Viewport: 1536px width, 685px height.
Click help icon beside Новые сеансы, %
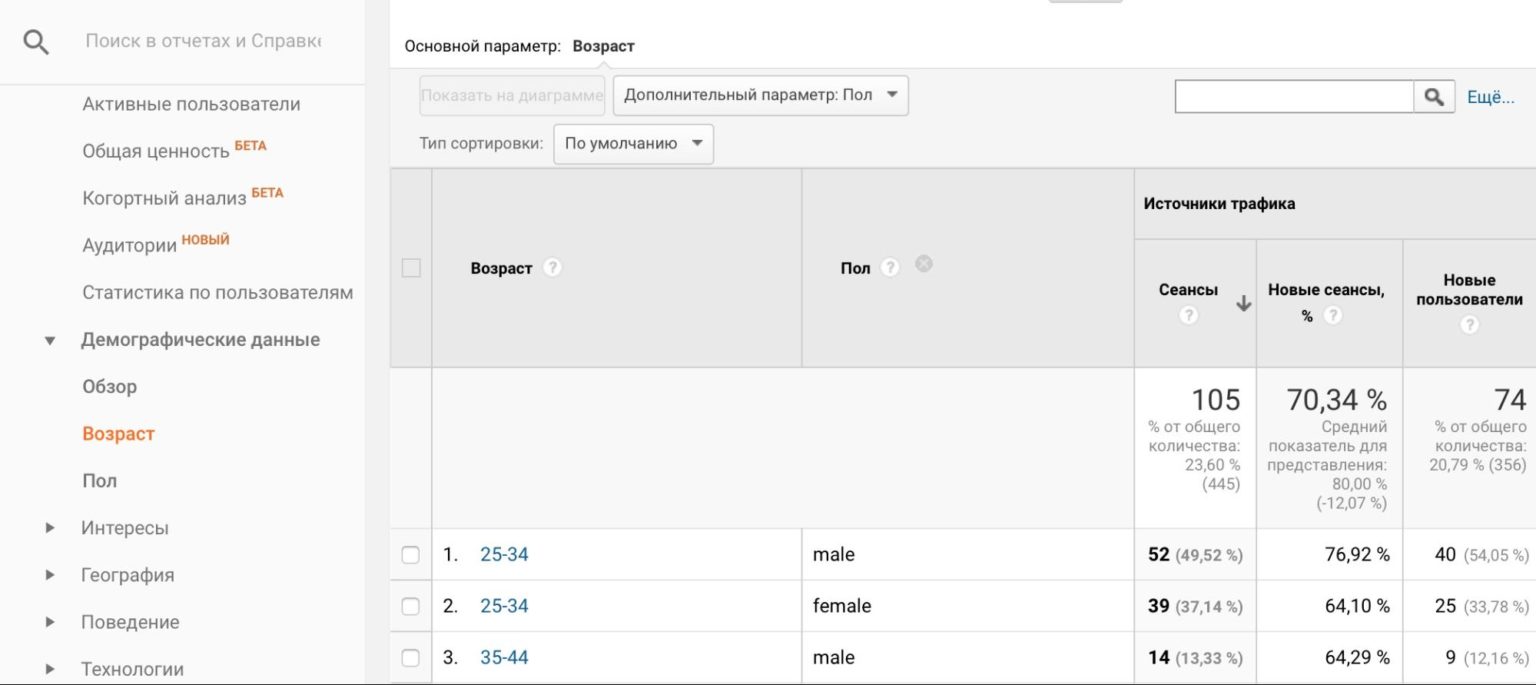(x=1332, y=315)
